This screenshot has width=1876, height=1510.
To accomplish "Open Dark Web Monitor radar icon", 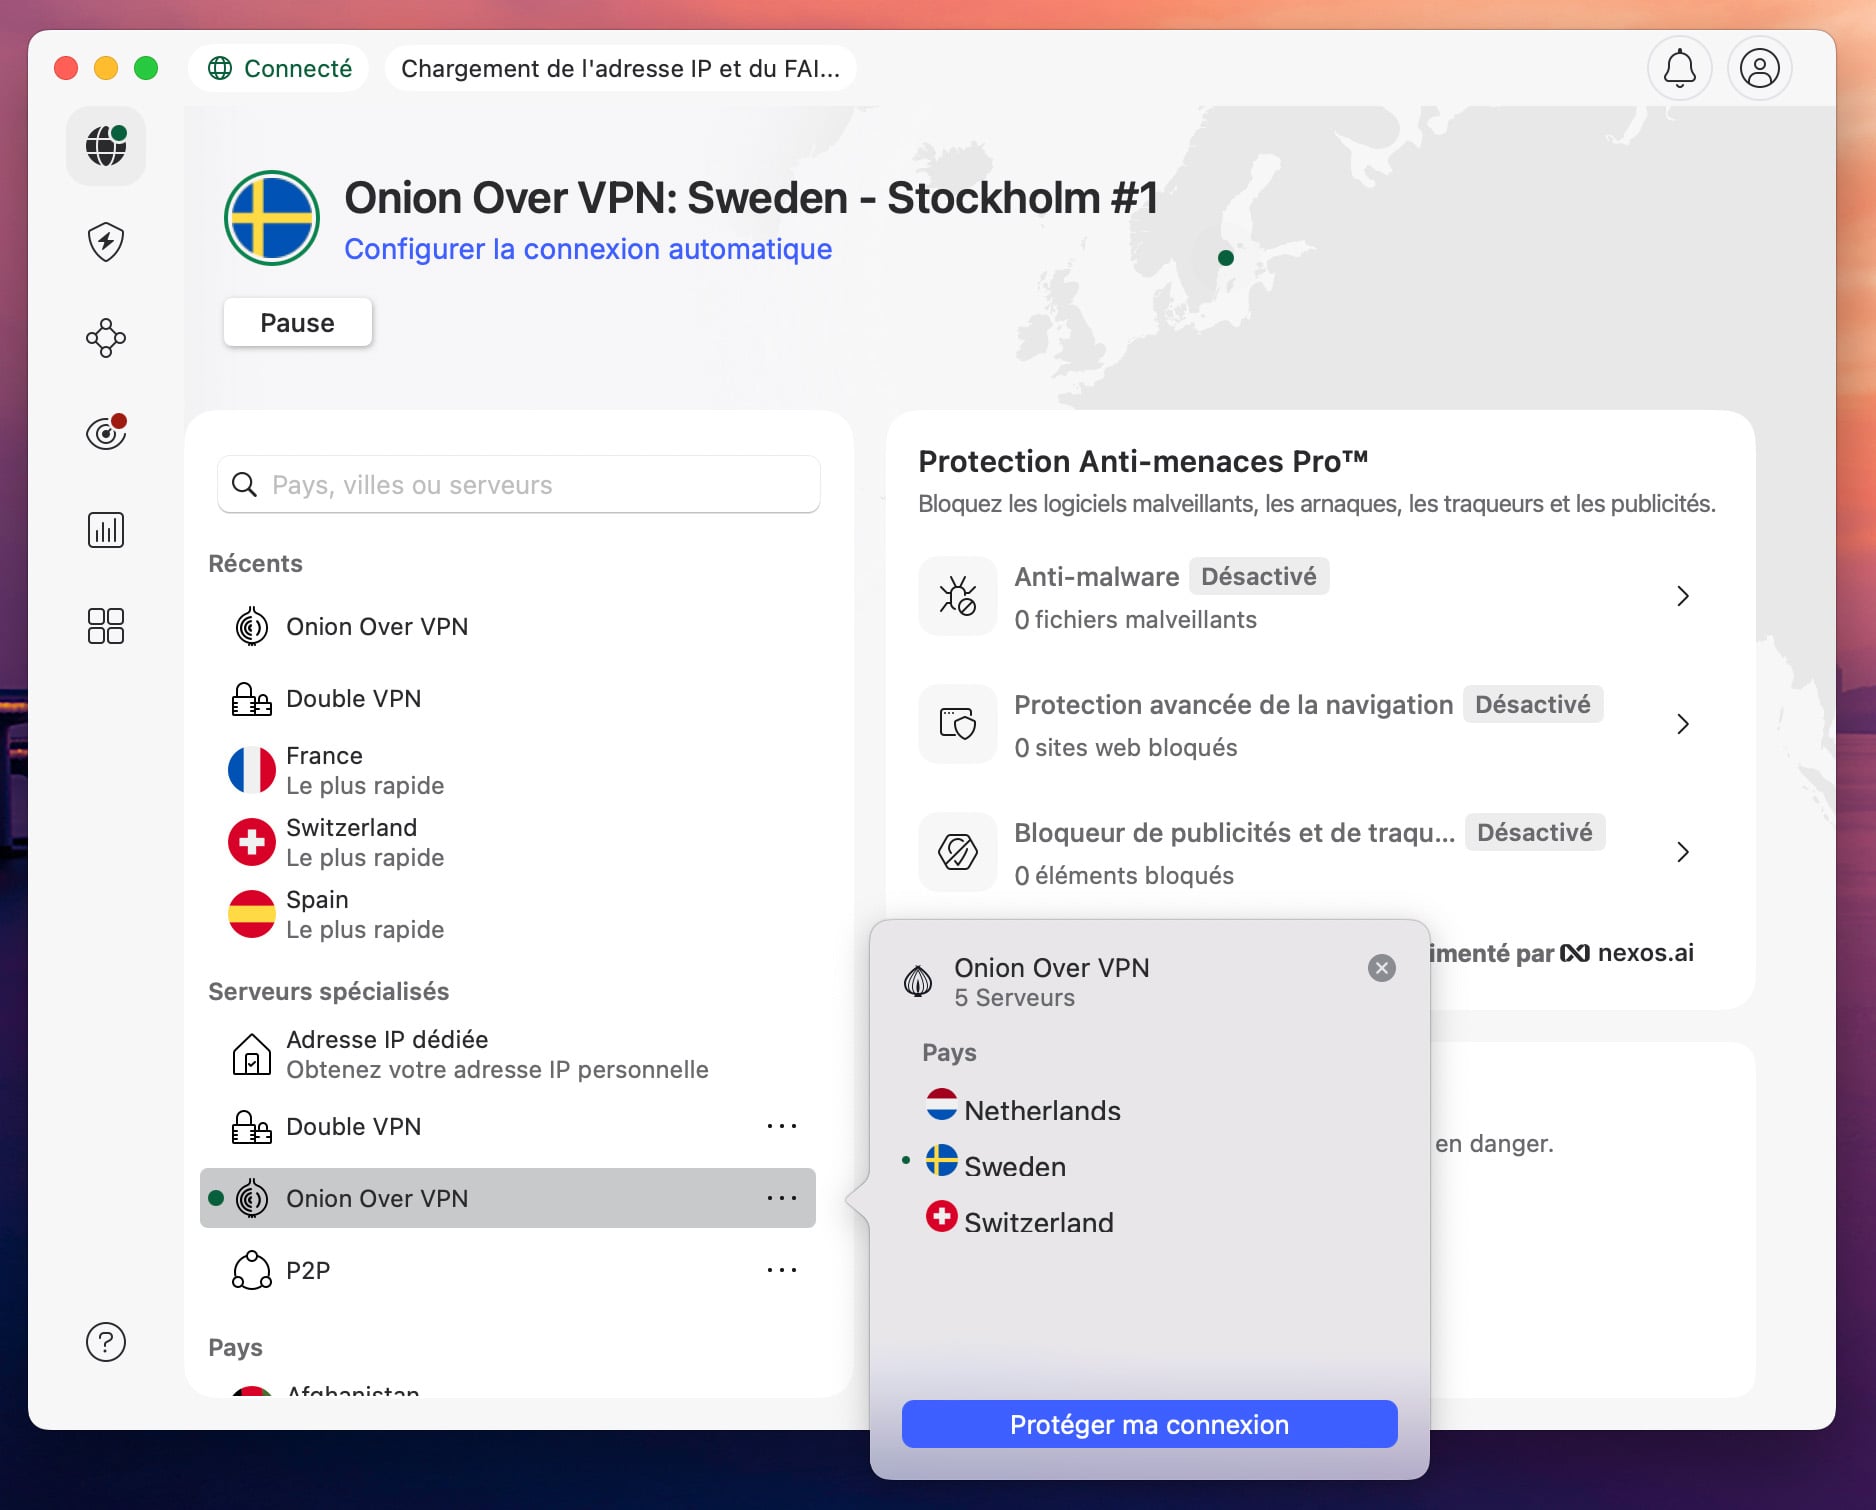I will point(106,433).
